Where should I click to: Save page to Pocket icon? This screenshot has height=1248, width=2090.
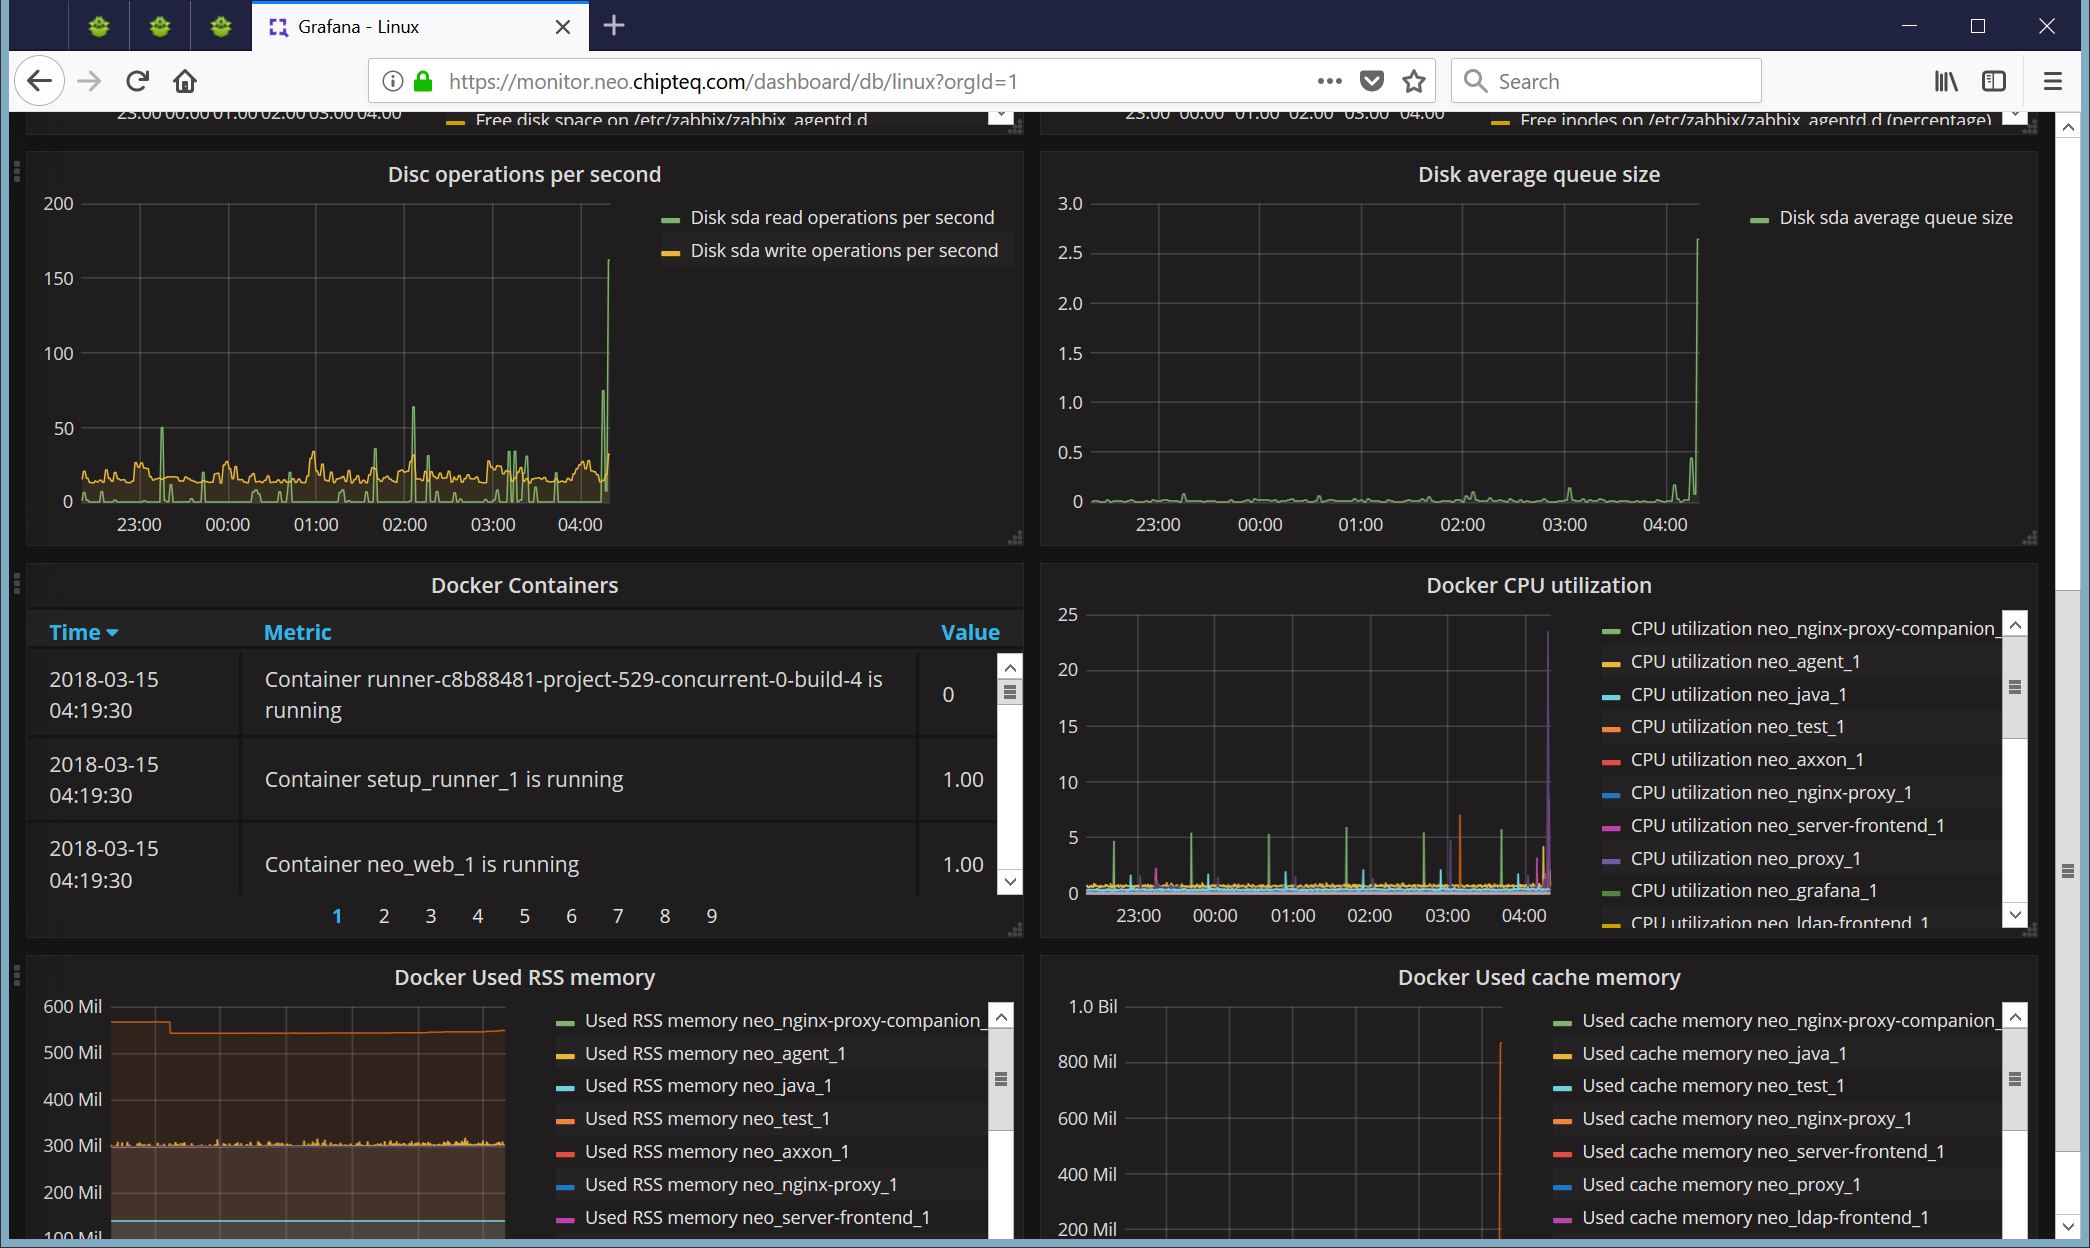pyautogui.click(x=1372, y=81)
